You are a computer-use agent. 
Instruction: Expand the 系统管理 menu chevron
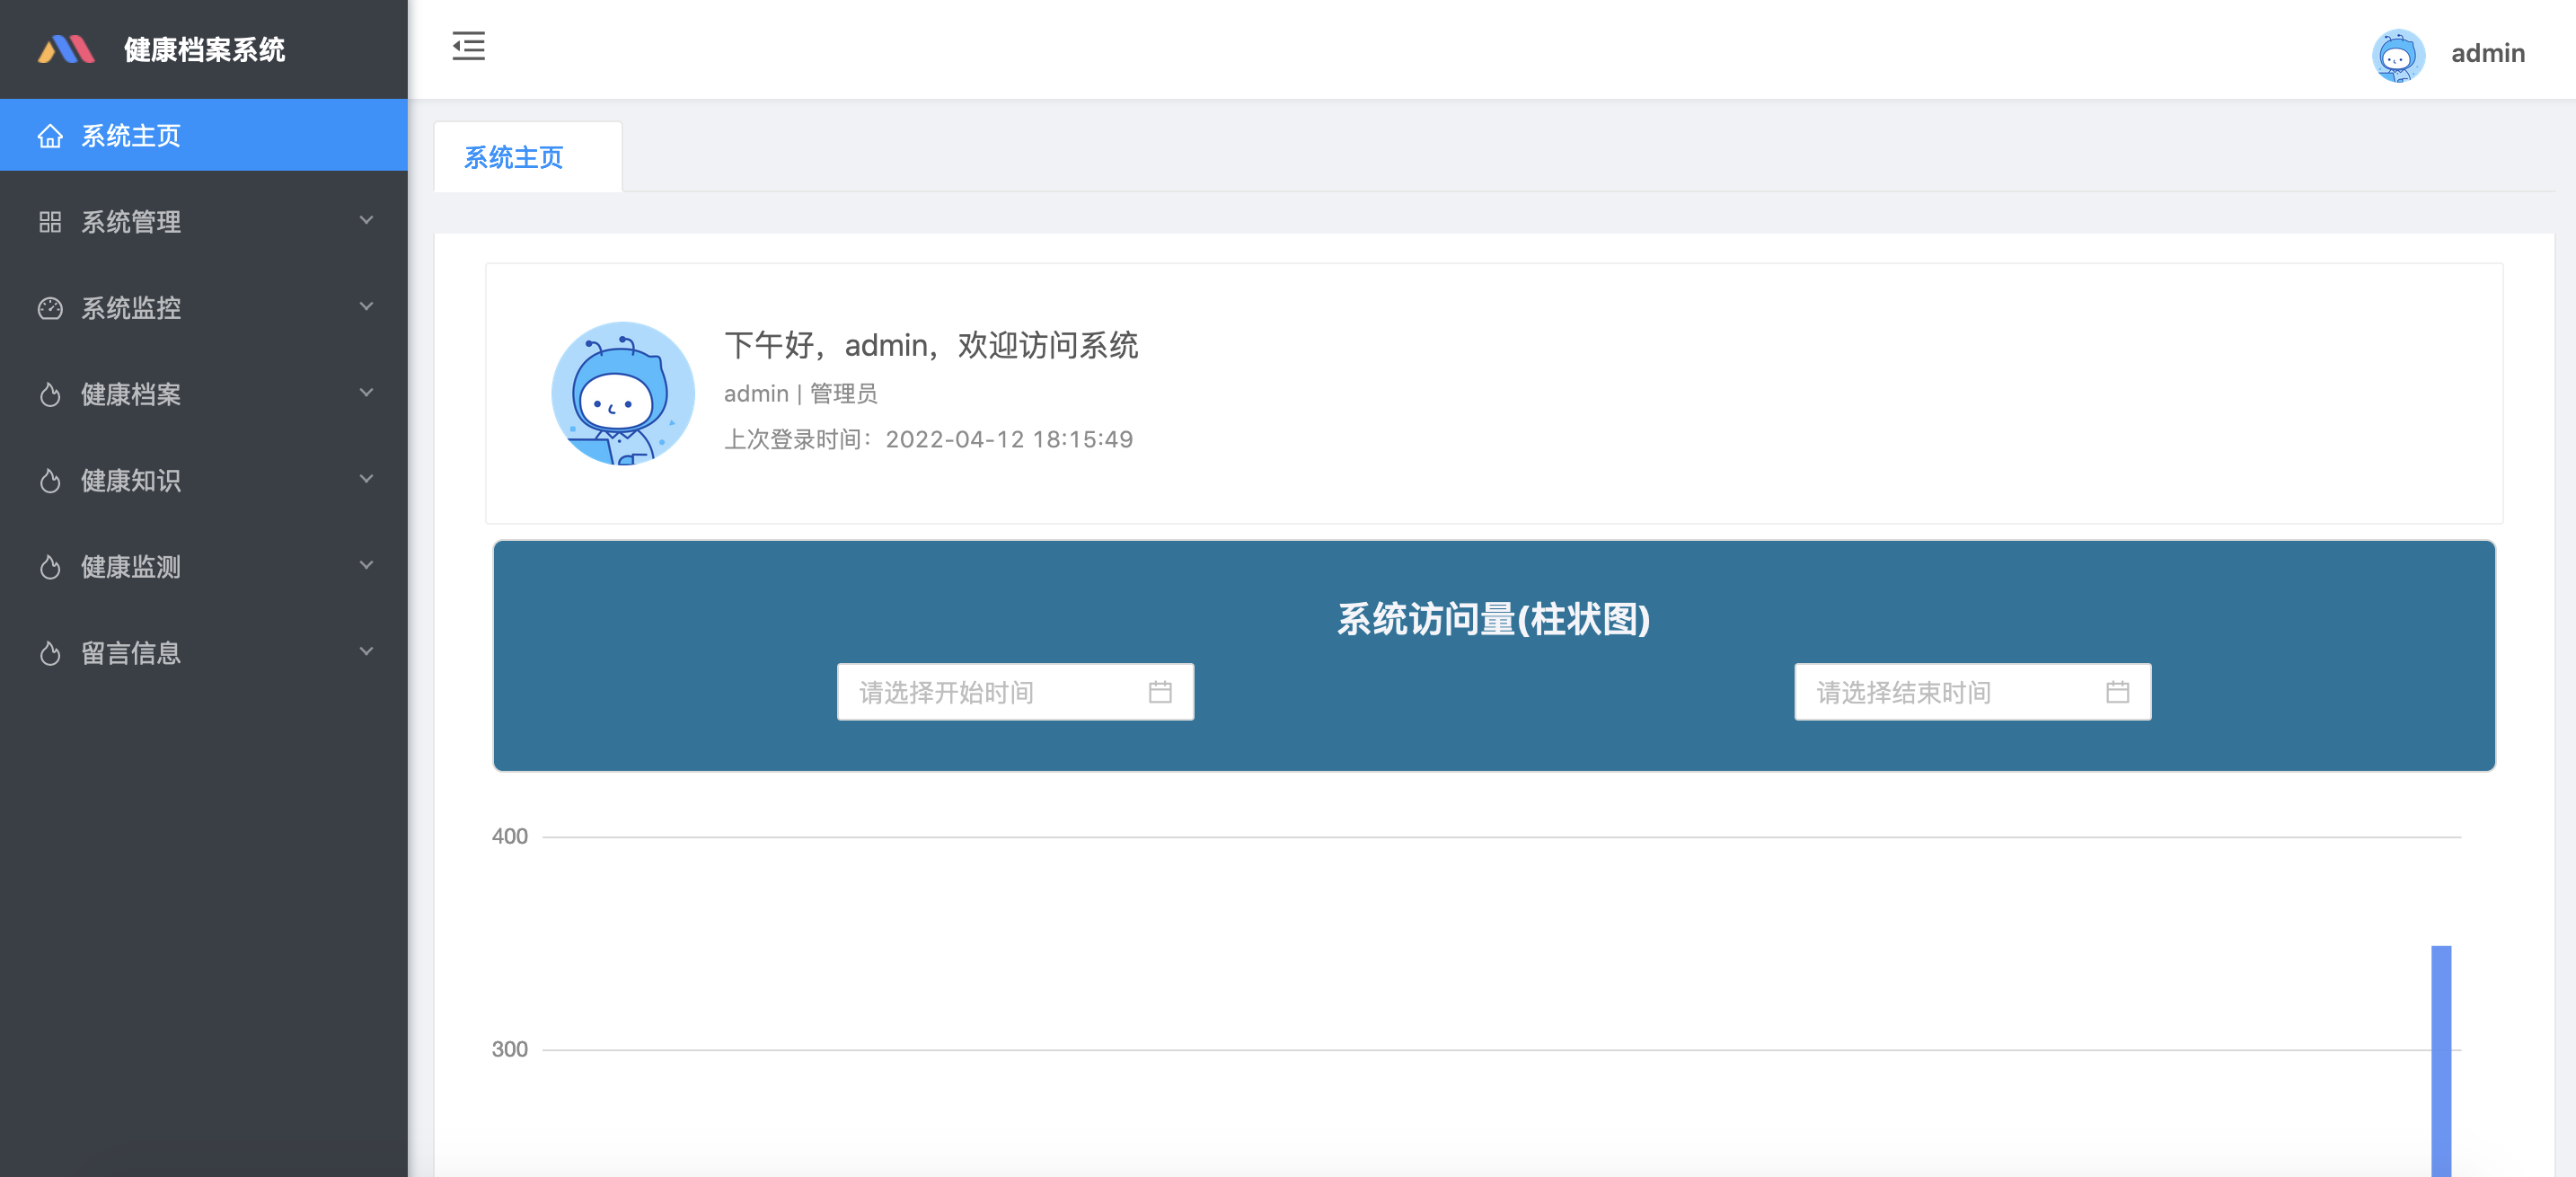[x=366, y=220]
